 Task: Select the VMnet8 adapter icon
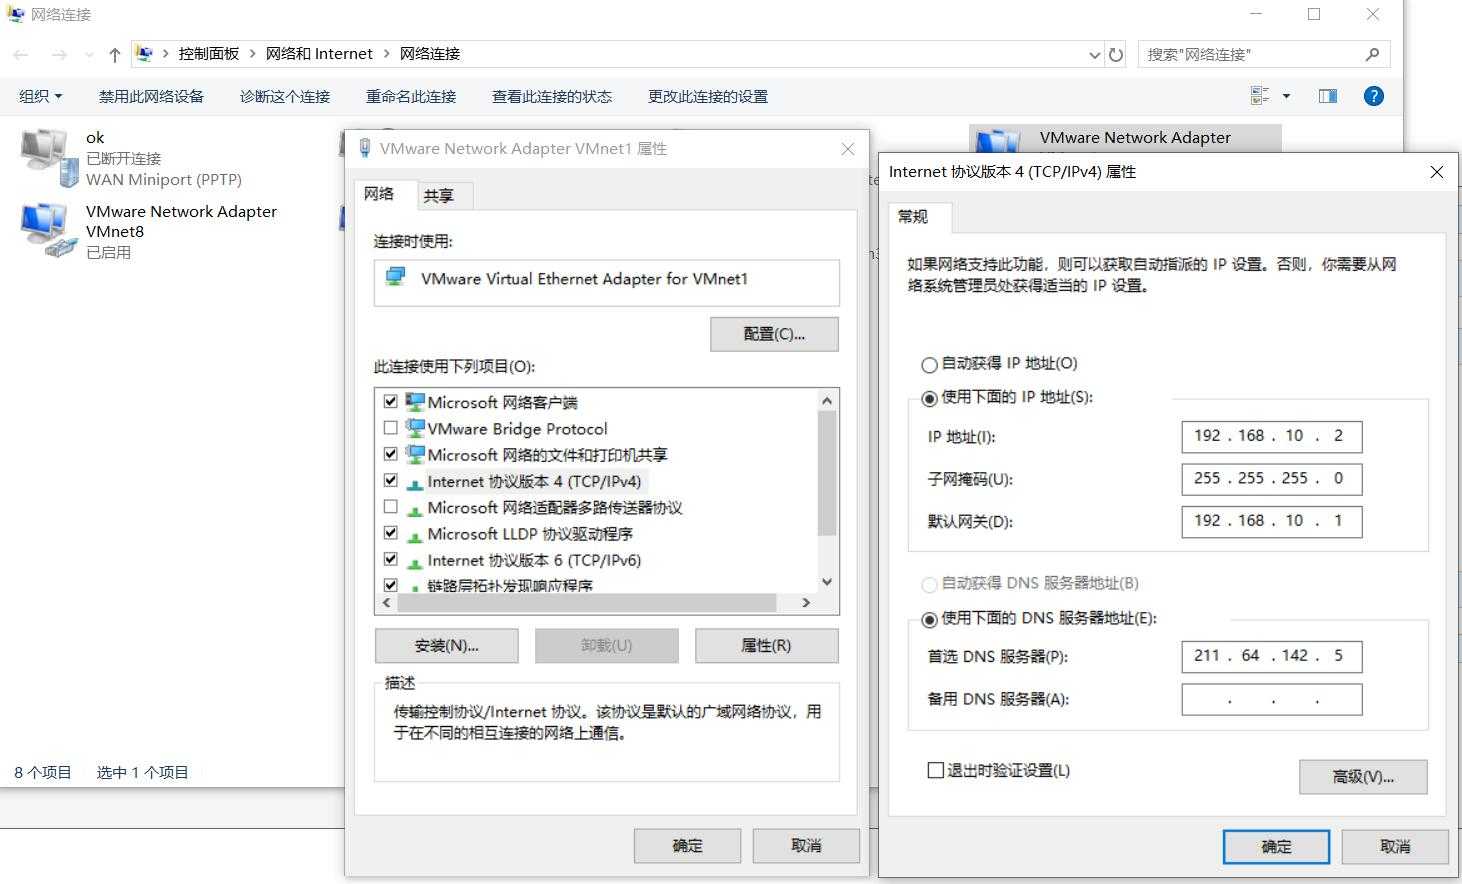[48, 230]
